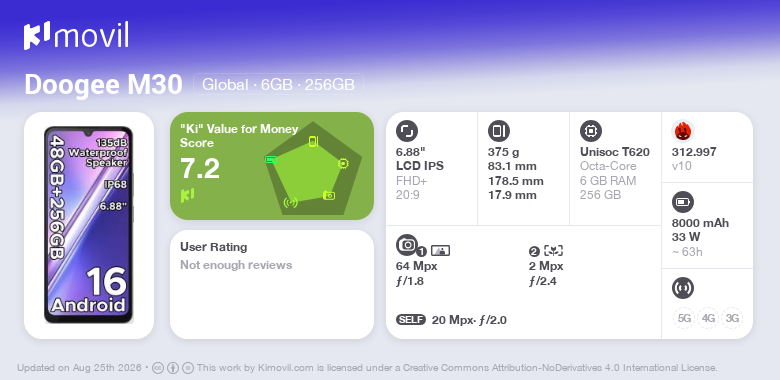Click the macro camera flower icon

coord(553,251)
